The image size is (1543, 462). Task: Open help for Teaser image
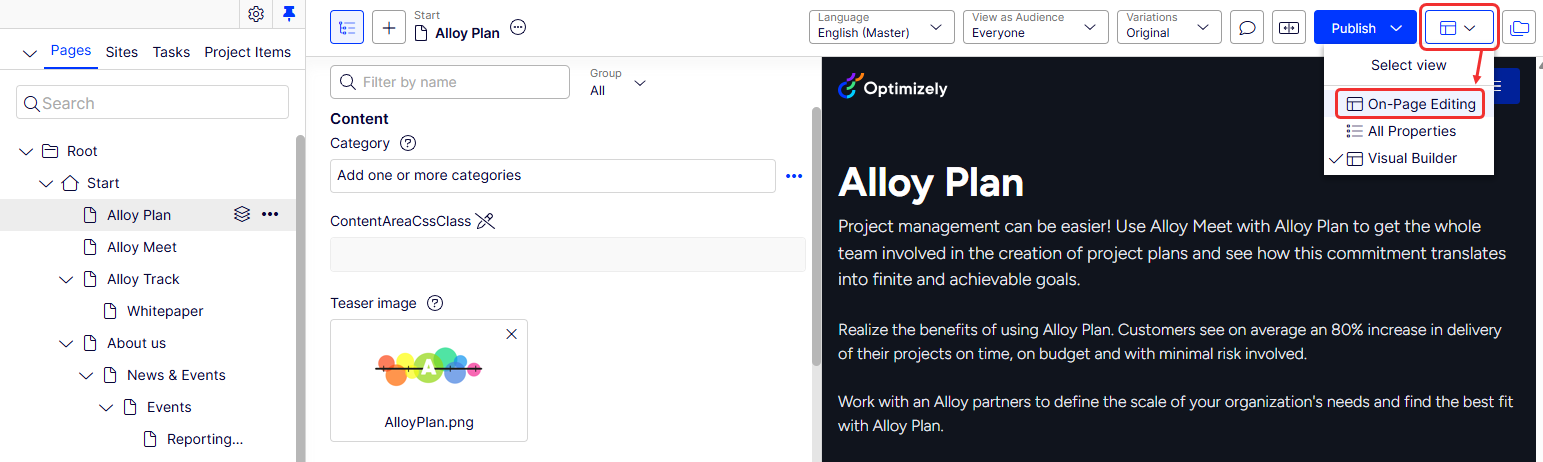434,303
